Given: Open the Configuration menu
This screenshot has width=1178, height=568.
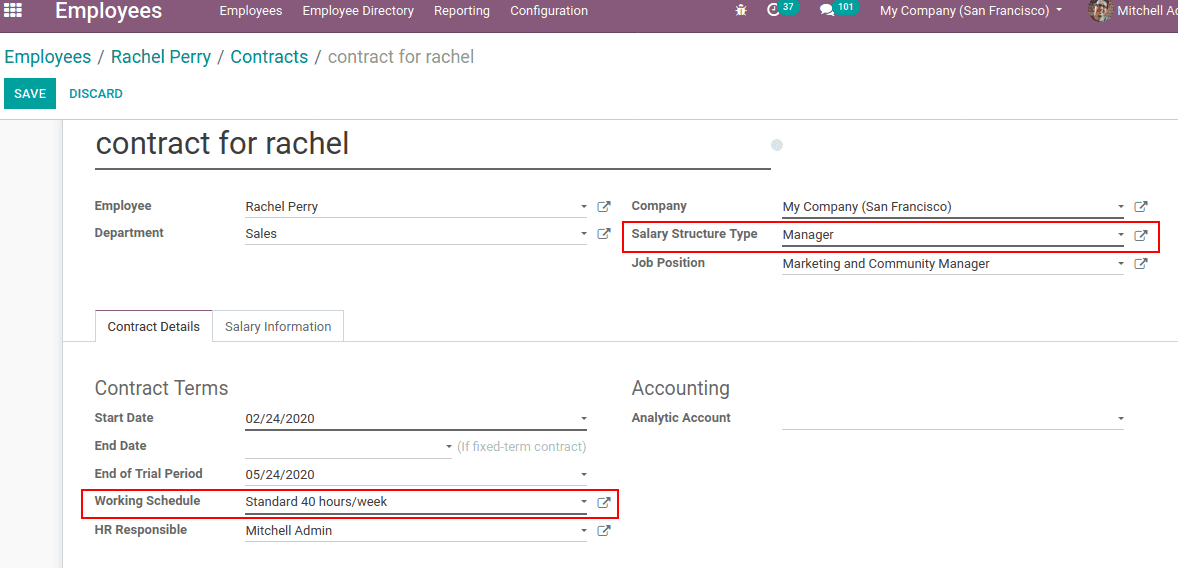Looking at the screenshot, I should [x=549, y=11].
